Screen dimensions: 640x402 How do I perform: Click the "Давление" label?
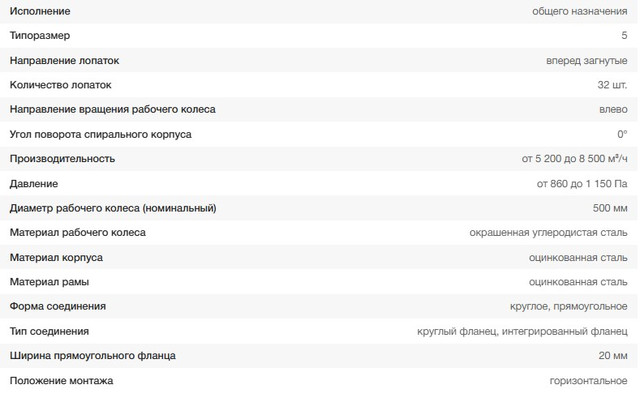[34, 184]
